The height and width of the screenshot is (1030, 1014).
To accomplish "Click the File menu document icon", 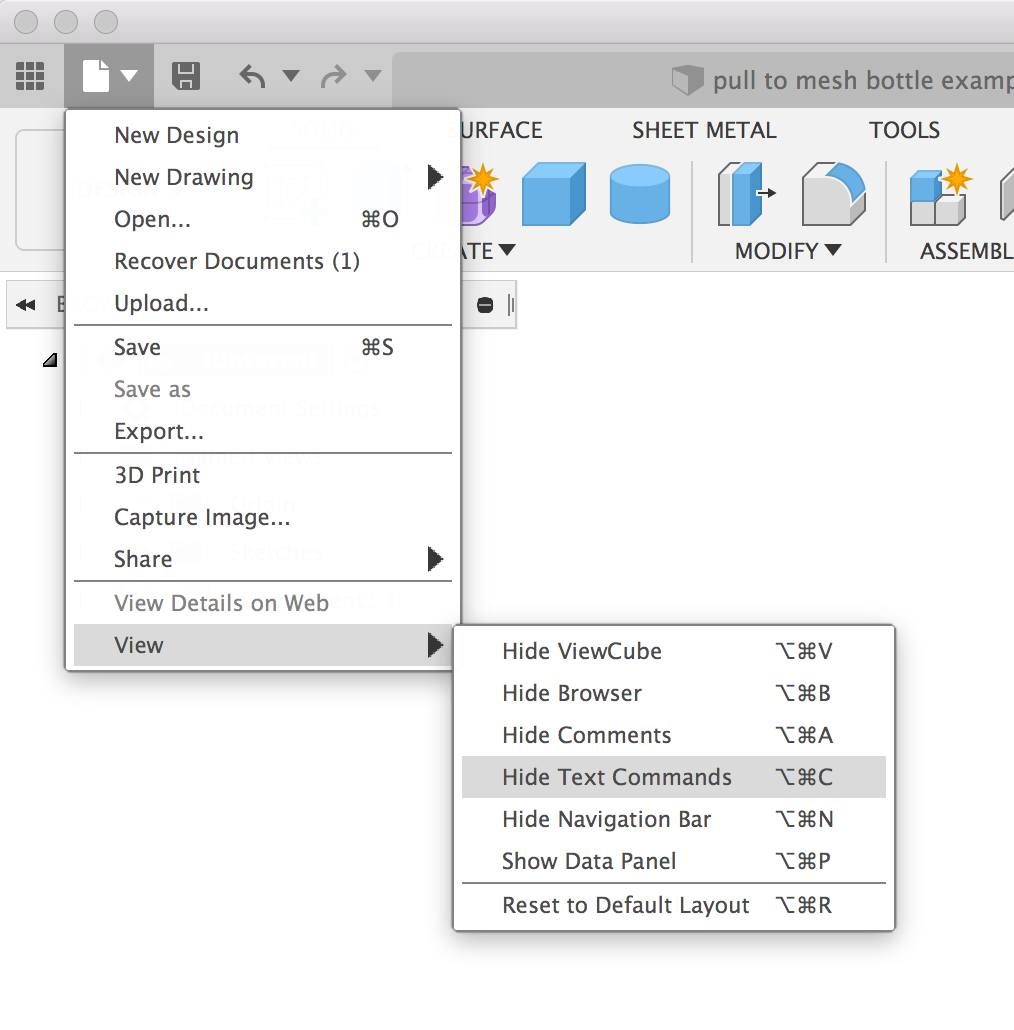I will pyautogui.click(x=96, y=76).
